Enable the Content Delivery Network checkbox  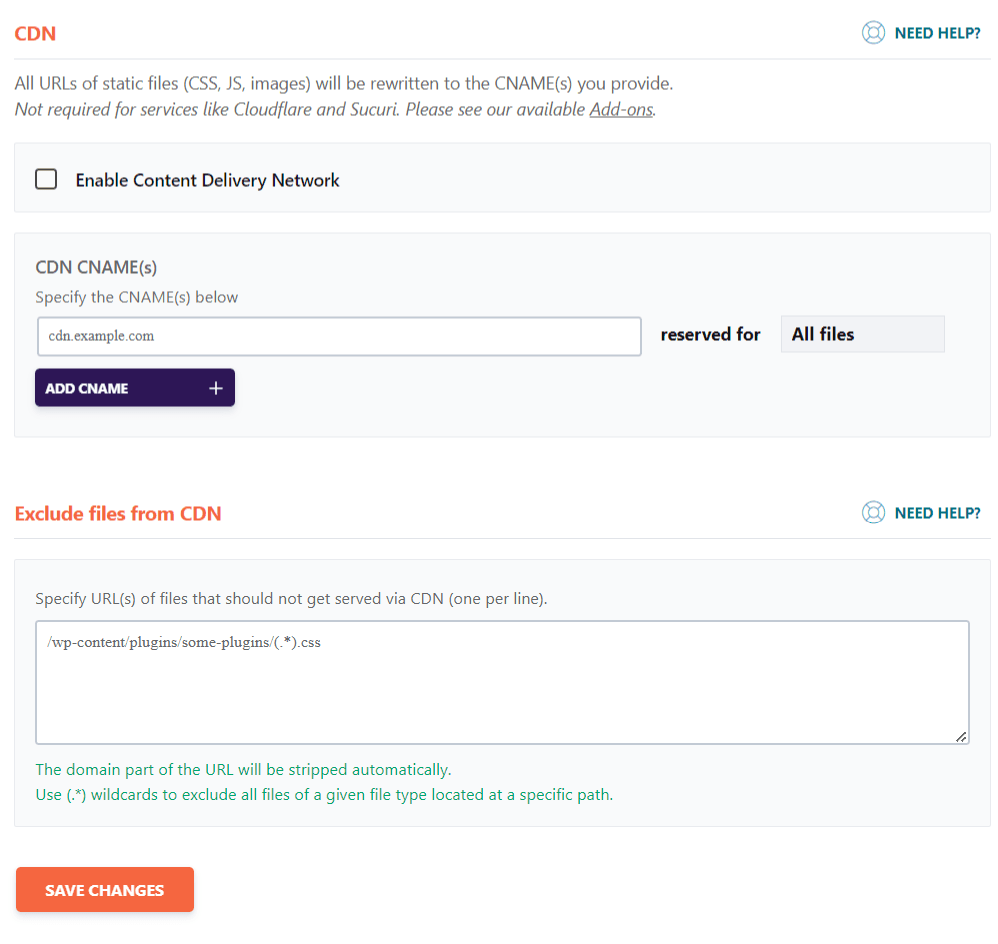[x=46, y=179]
